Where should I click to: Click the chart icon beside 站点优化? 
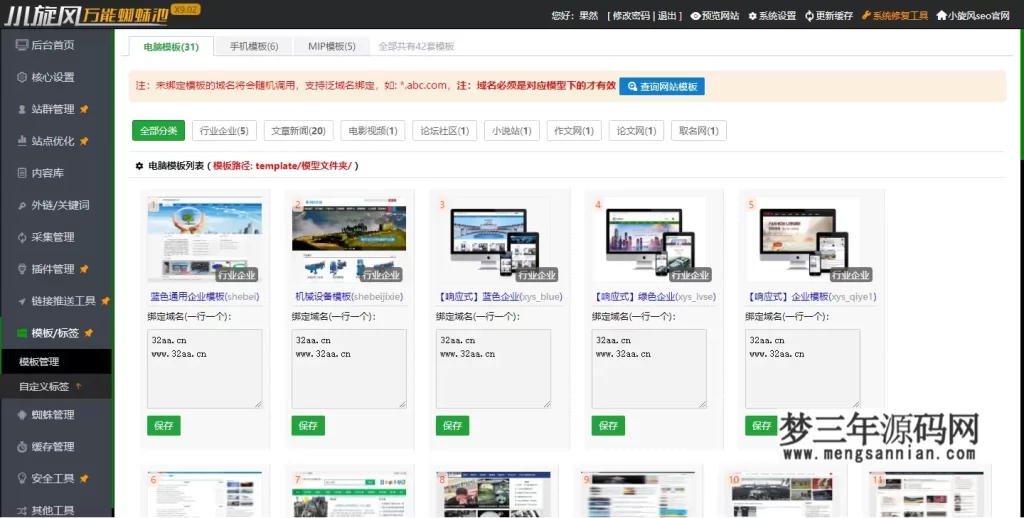[22, 141]
